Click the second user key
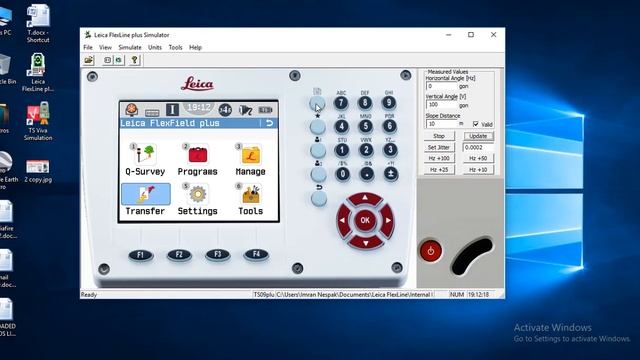The image size is (640, 360). pyautogui.click(x=318, y=175)
